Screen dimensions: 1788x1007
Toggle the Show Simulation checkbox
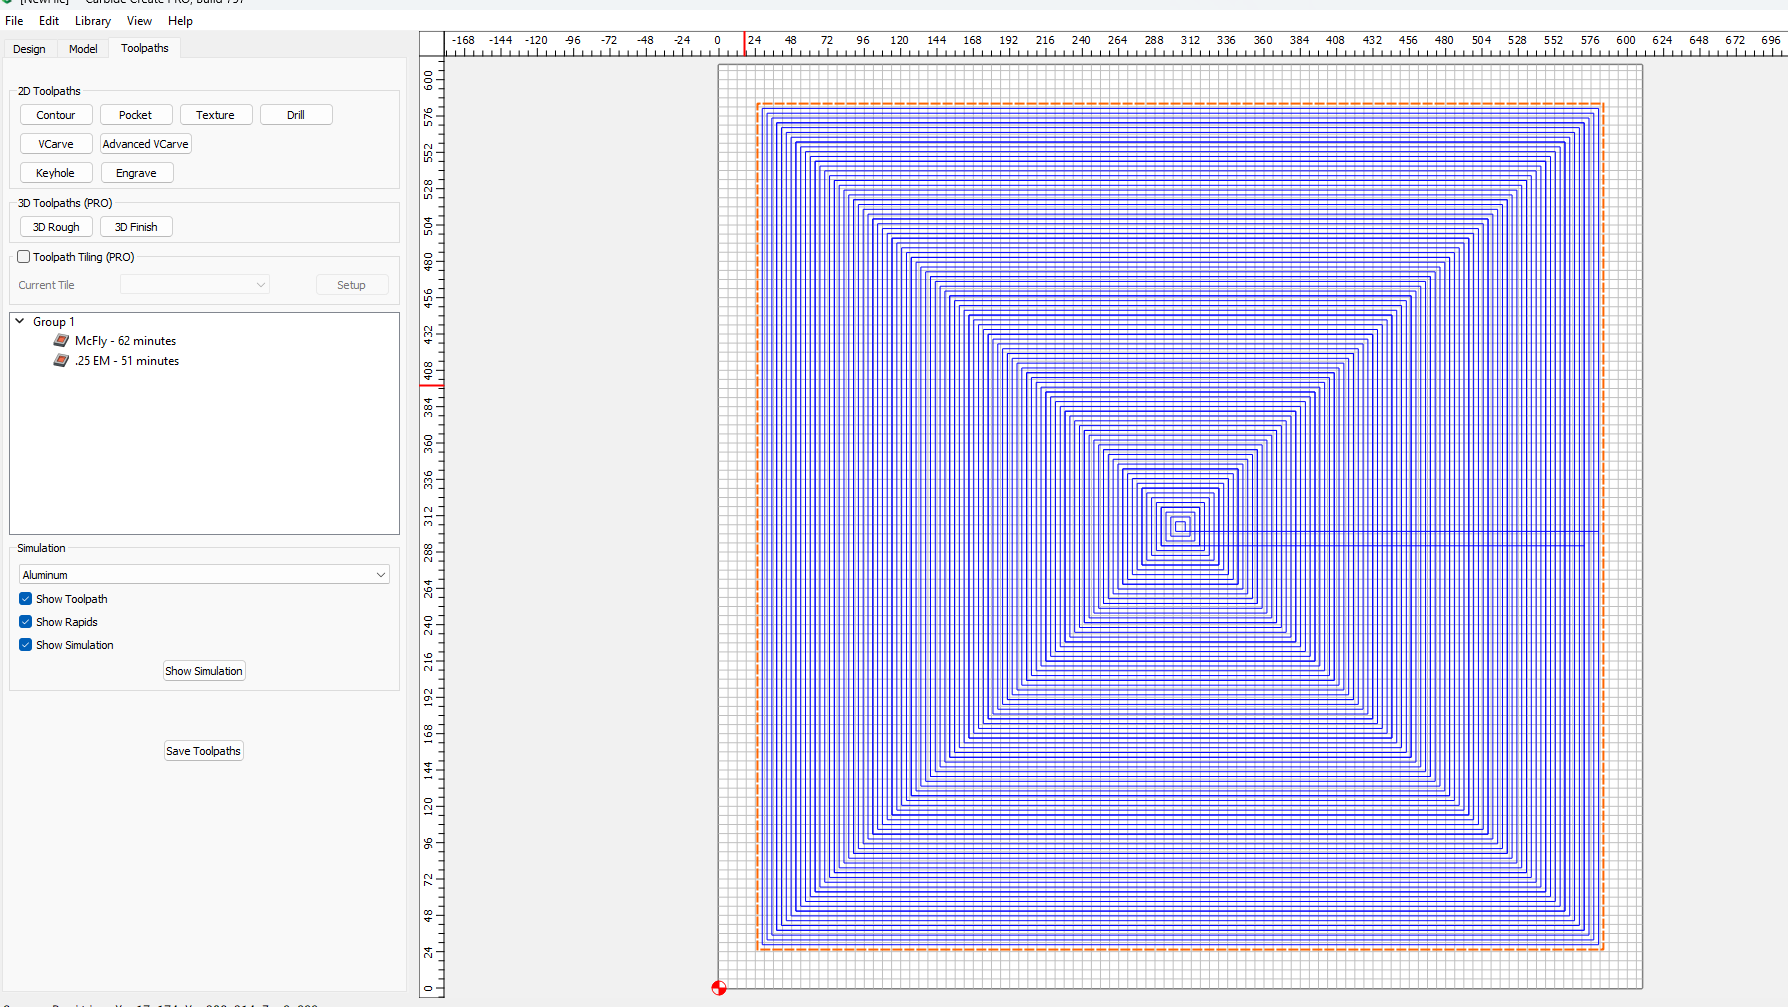(x=26, y=645)
